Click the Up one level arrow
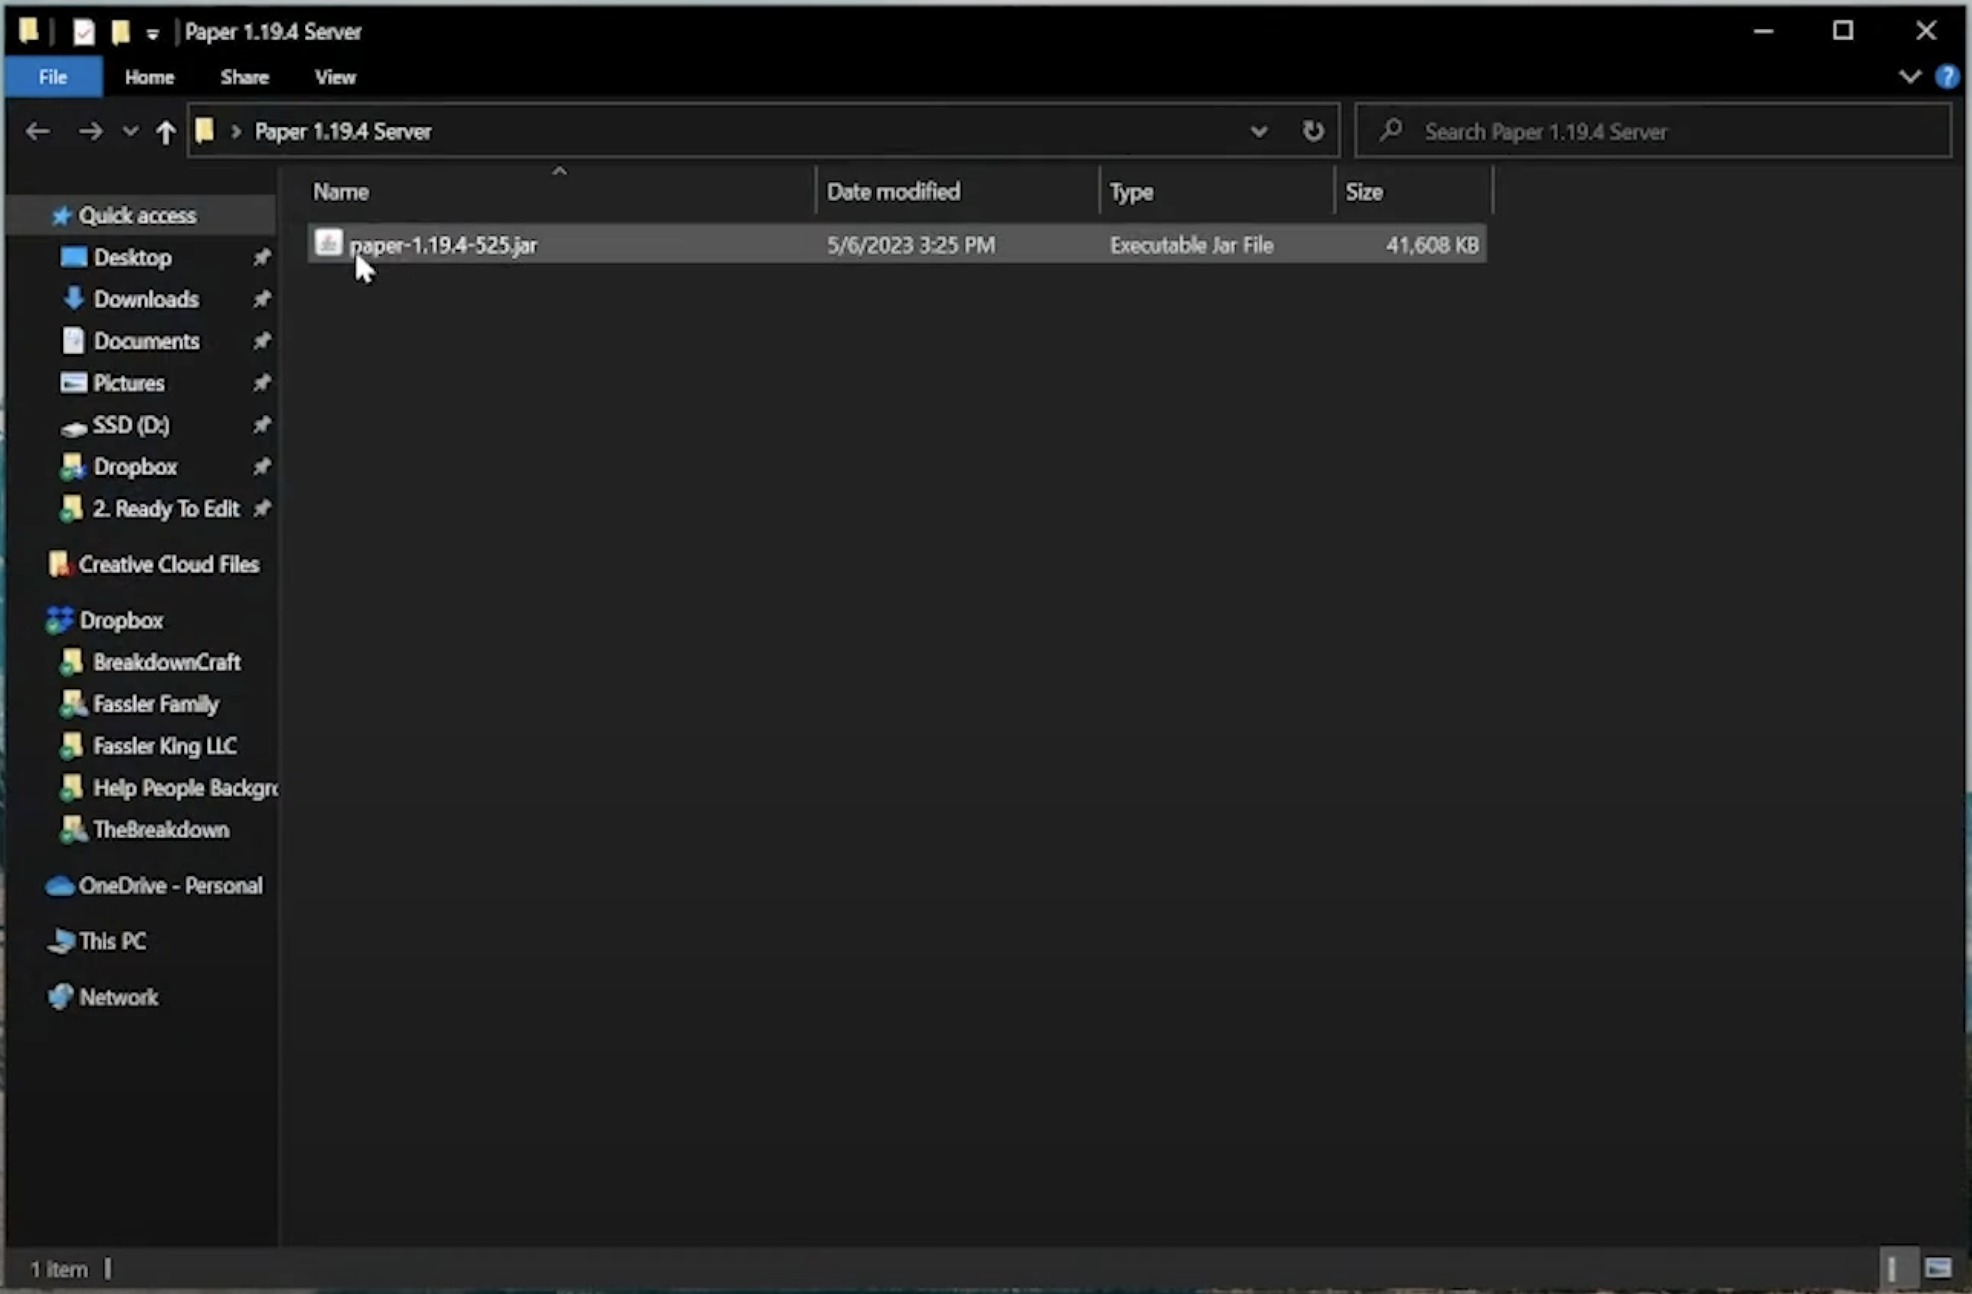Viewport: 1972px width, 1294px height. [x=166, y=131]
